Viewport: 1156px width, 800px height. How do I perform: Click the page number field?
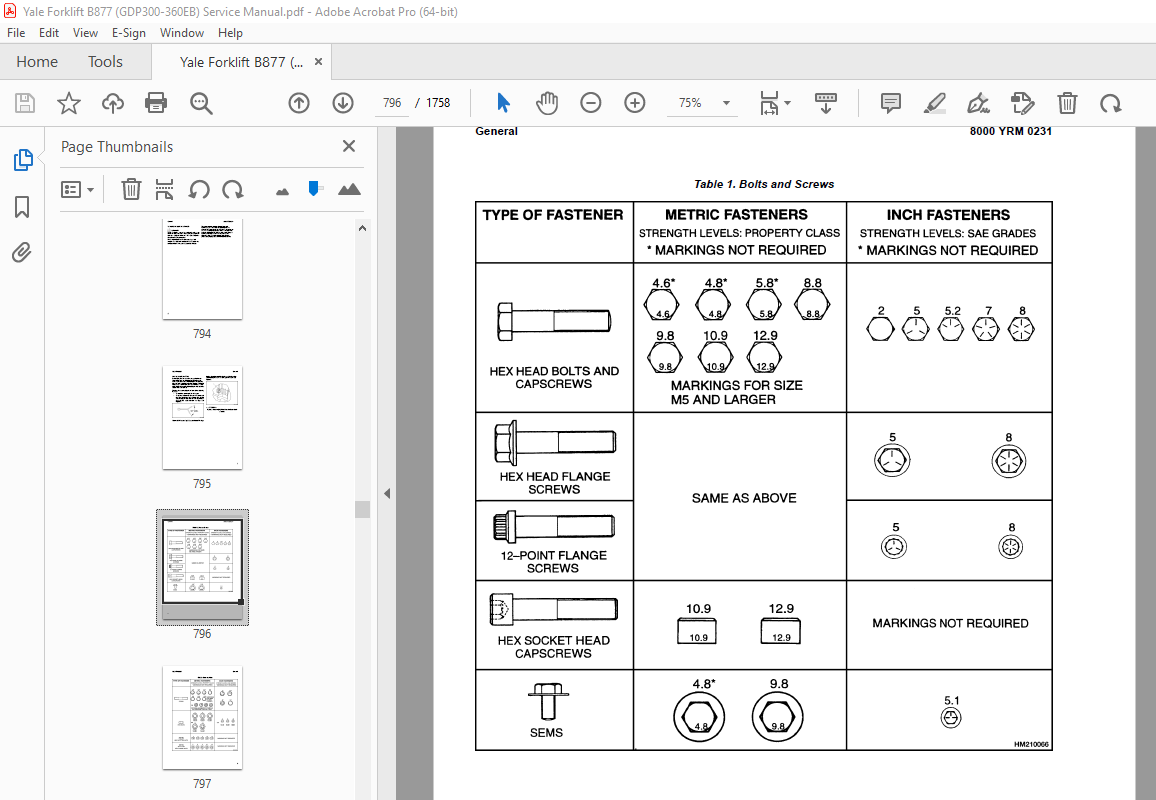coord(391,103)
